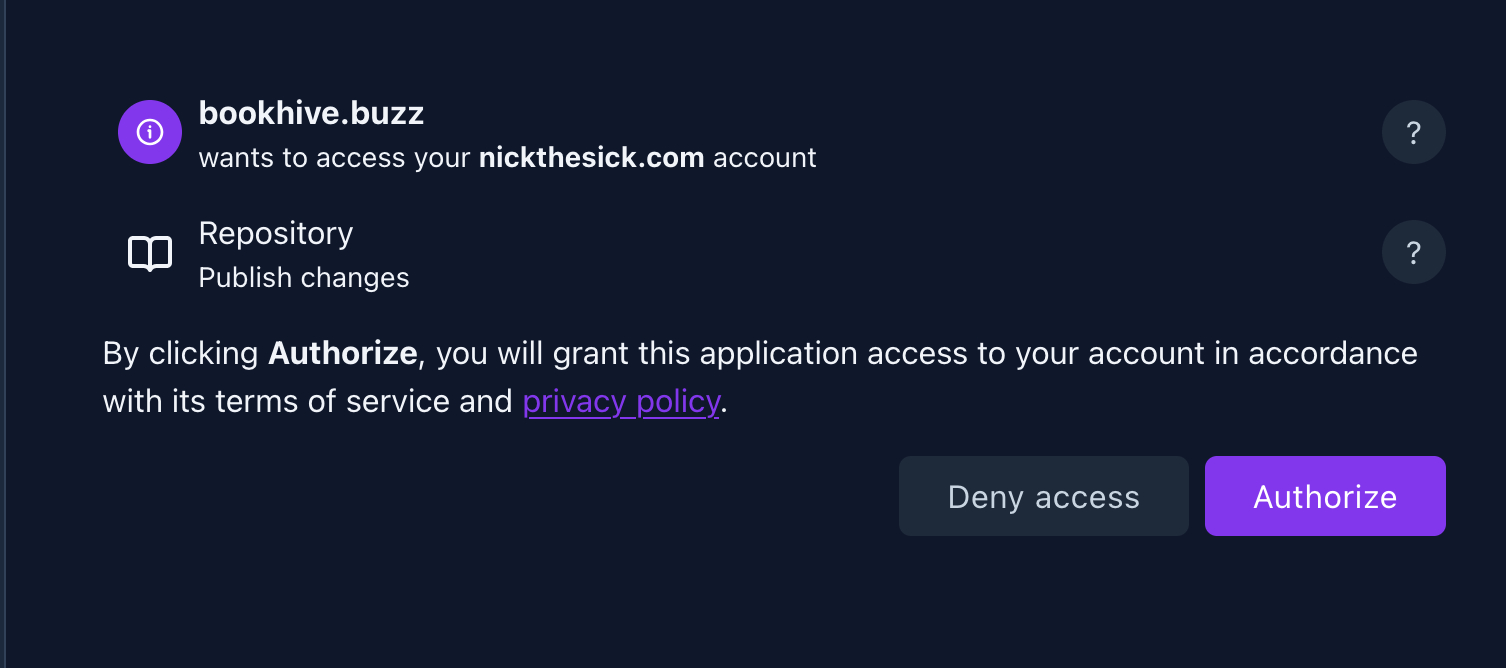This screenshot has height=668, width=1506.
Task: Click the empty area left of Deny access
Action: (500, 496)
